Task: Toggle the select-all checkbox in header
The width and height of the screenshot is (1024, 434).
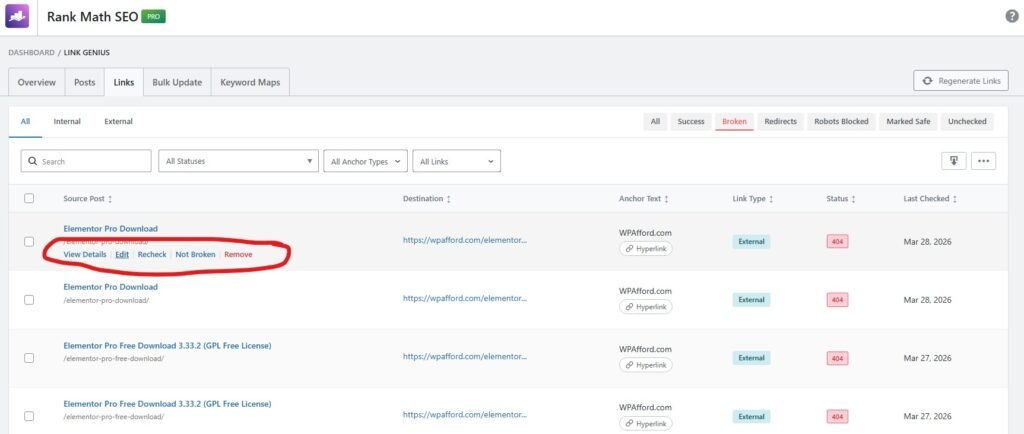Action: coord(29,199)
